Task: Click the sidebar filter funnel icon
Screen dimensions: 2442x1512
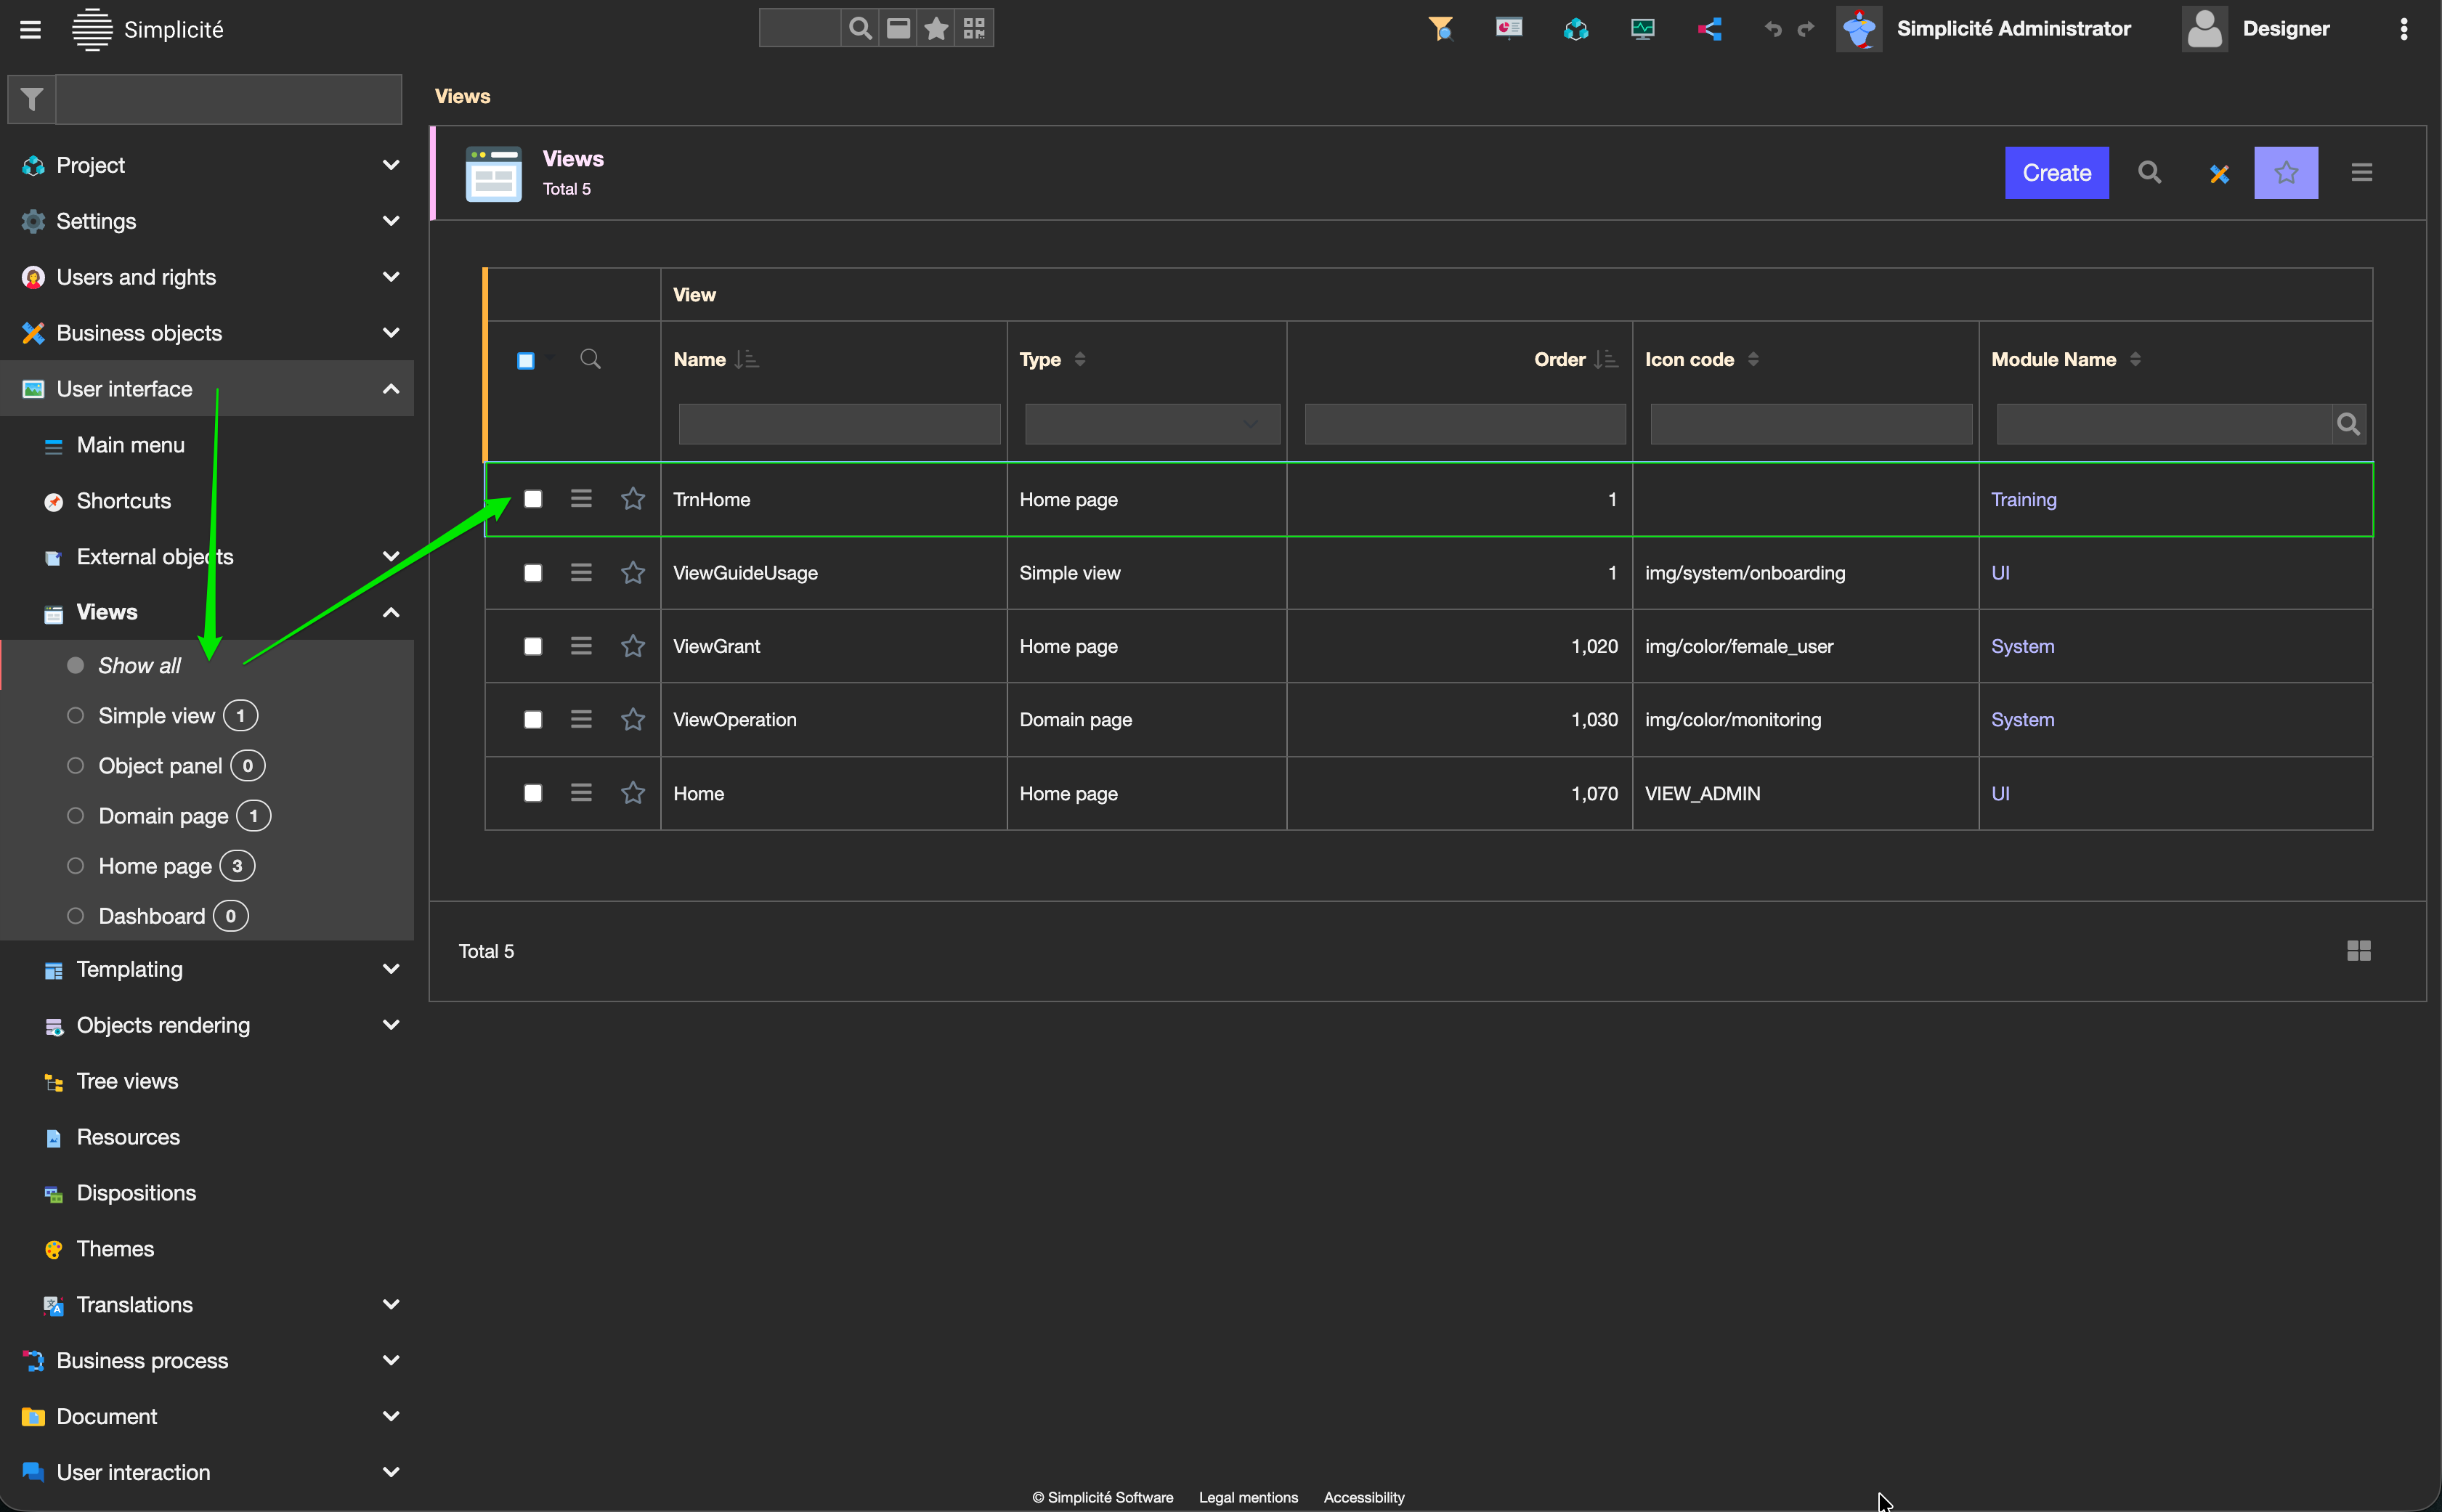Action: 32,99
